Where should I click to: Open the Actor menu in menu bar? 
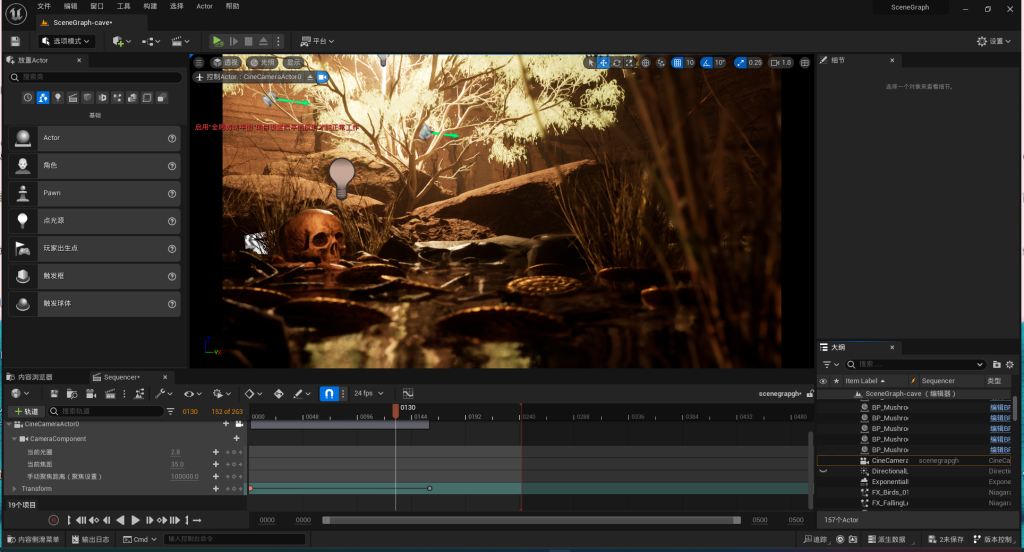(x=204, y=7)
